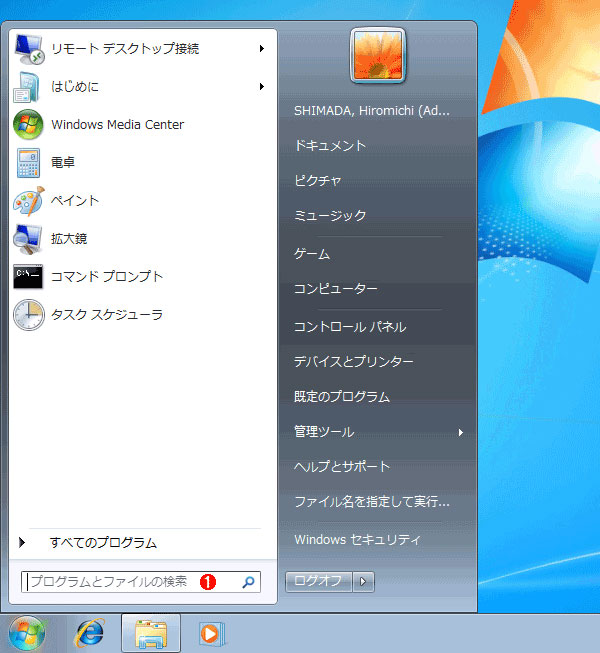Click the ログオフ button
The width and height of the screenshot is (600, 653).
point(319,581)
